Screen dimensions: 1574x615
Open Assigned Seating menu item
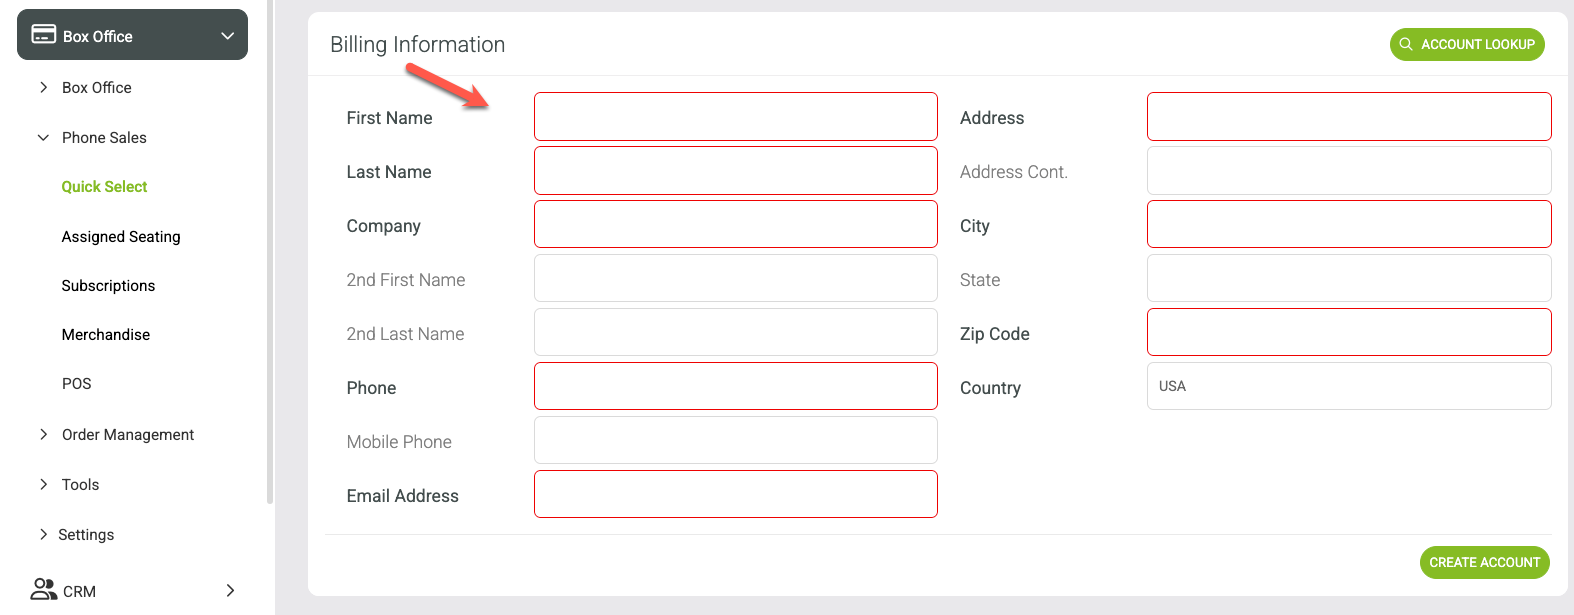(x=121, y=236)
